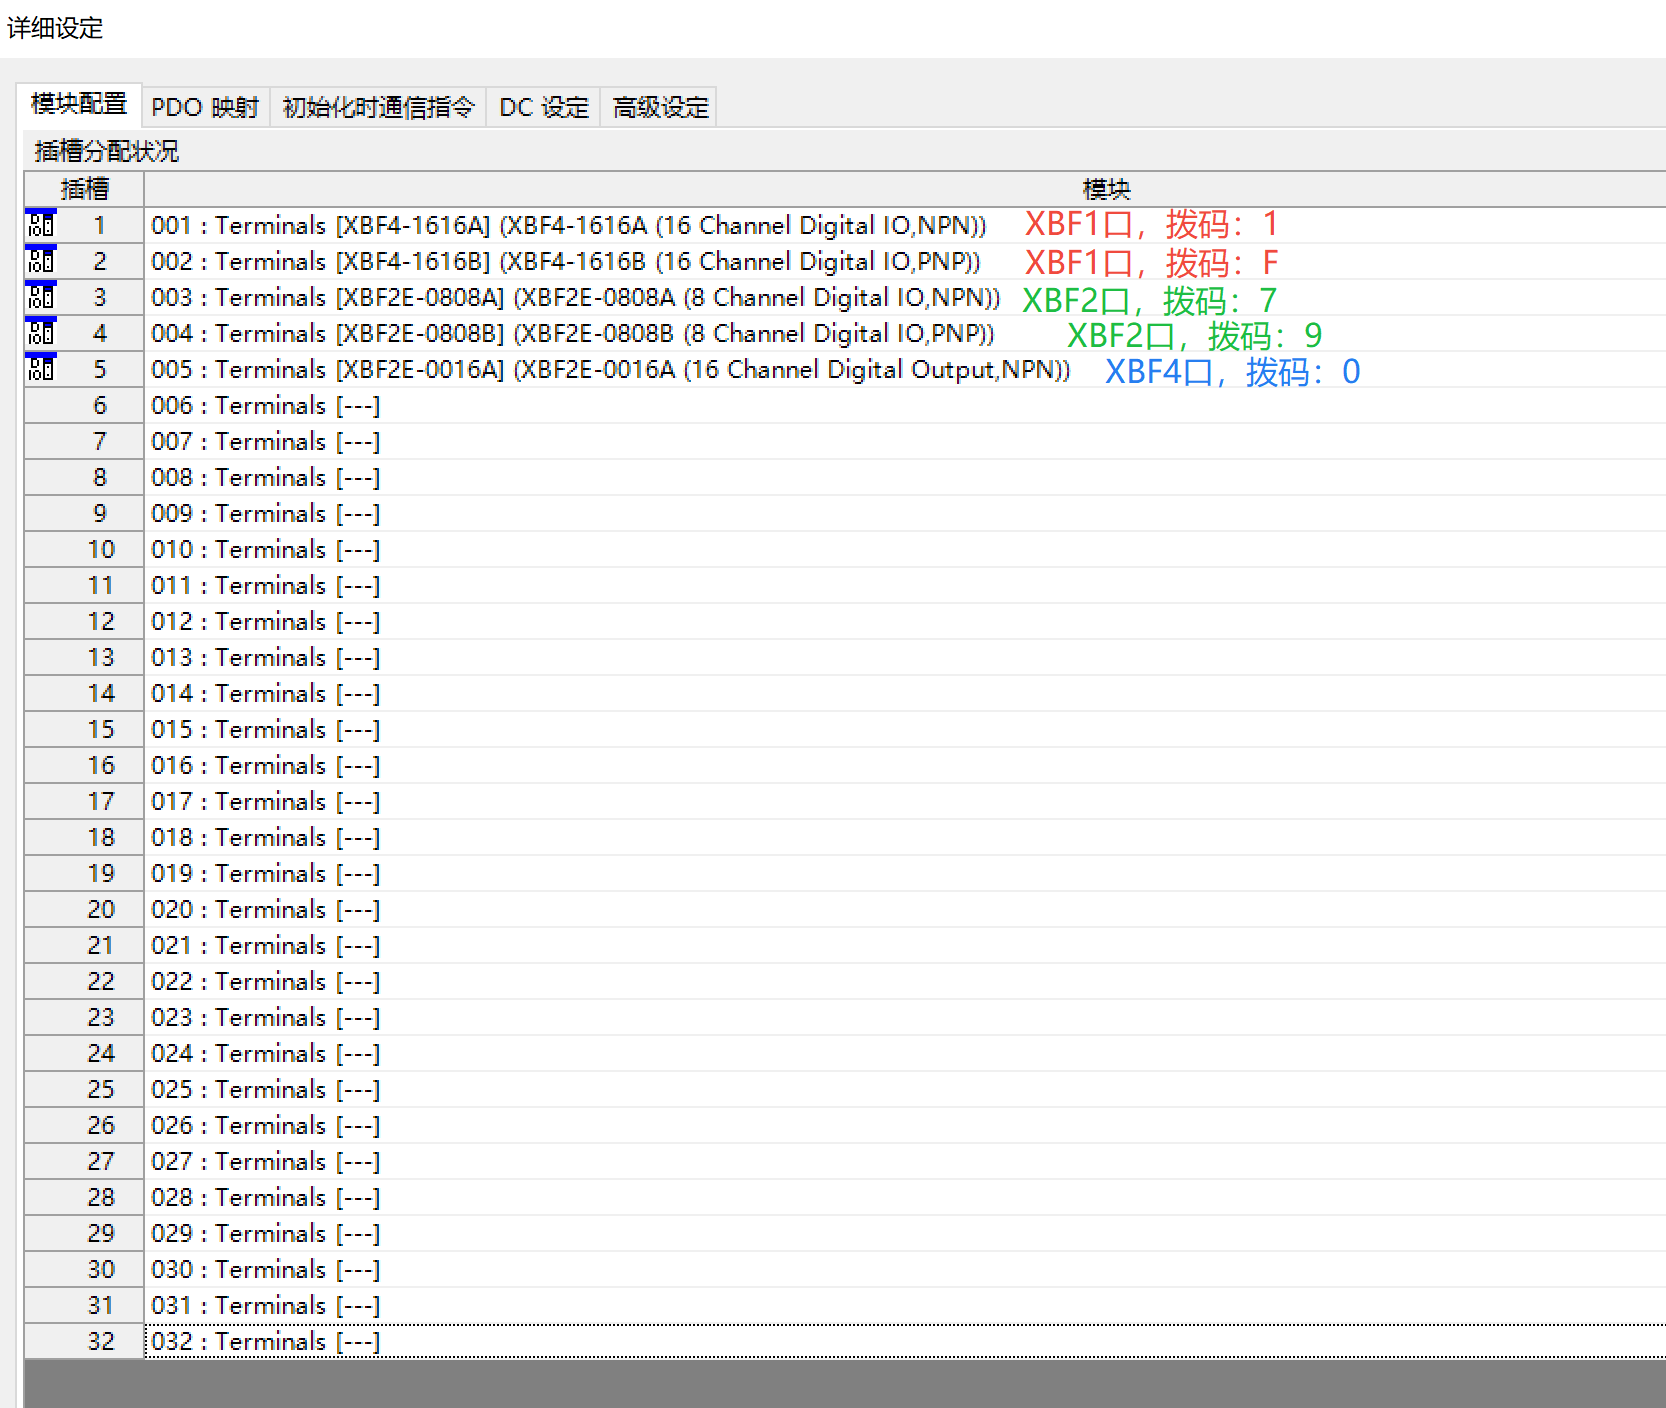The image size is (1666, 1408).
Task: Go to the 高级设定 tab
Action: [660, 107]
